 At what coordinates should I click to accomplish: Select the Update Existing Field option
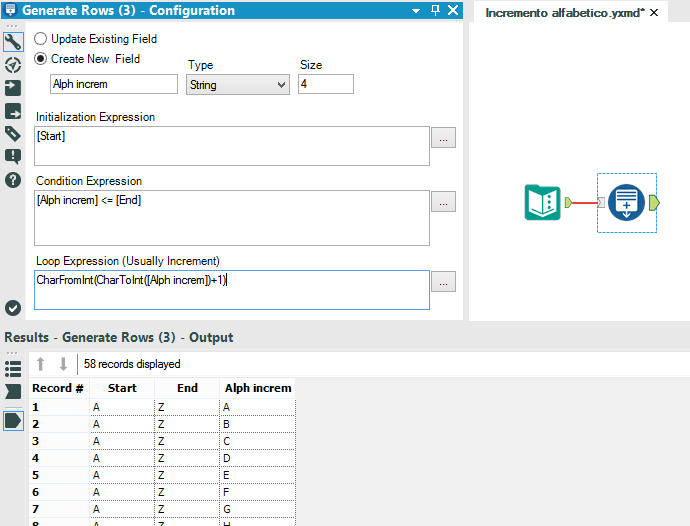click(41, 39)
